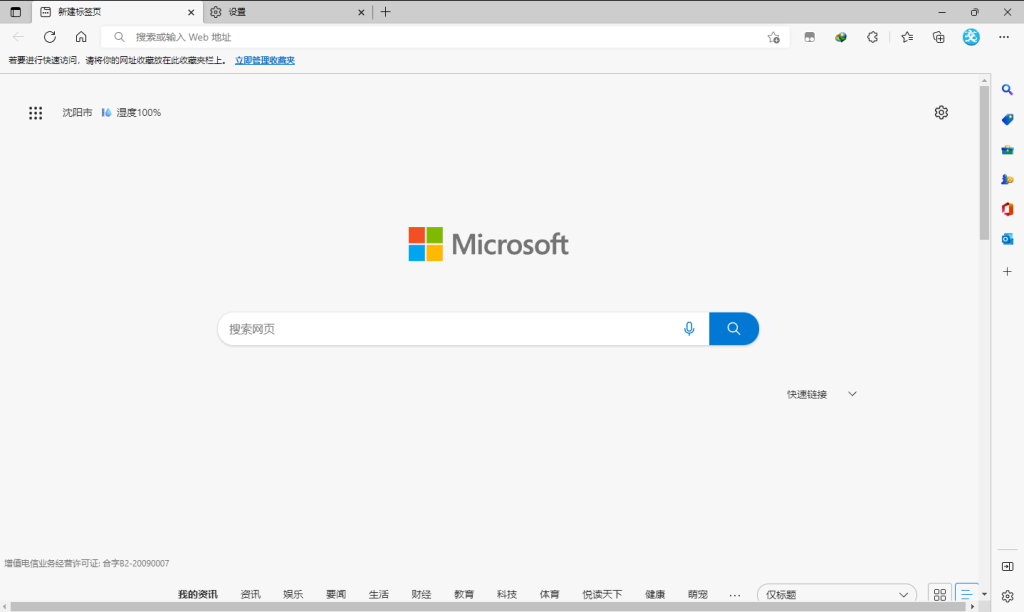Open Office from the Edge sidebar
This screenshot has height=612, width=1024.
[1008, 209]
